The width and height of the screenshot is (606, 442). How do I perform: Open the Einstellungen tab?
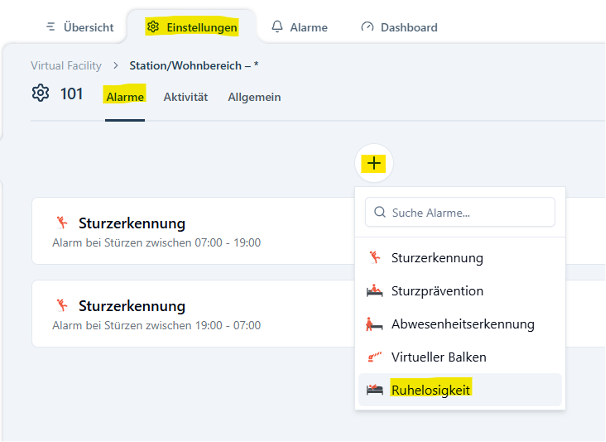tap(192, 27)
